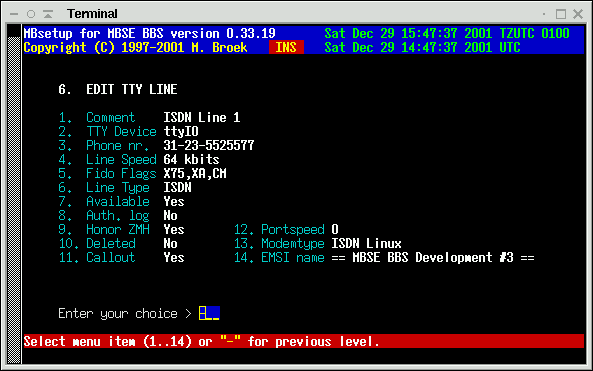Click the Deleted value No
Image resolution: width=593 pixels, height=371 pixels.
170,243
